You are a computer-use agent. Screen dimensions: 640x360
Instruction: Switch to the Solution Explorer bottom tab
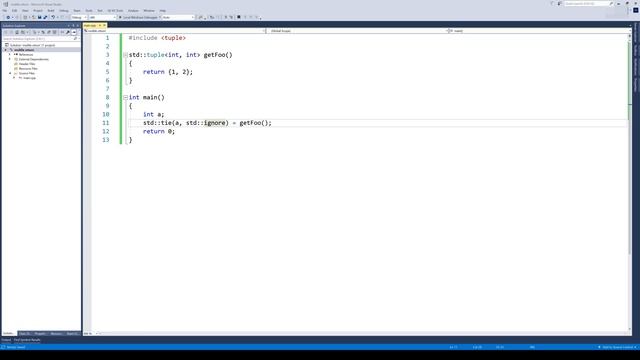(9, 333)
